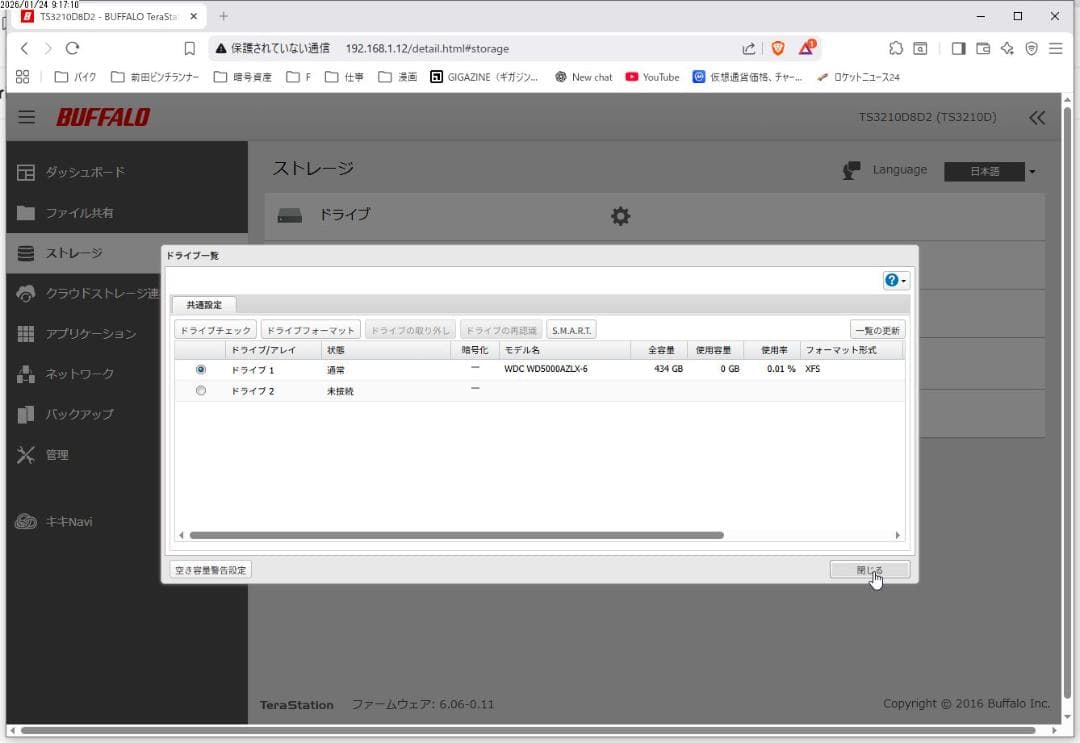This screenshot has height=743, width=1080.
Task: Open Network (ネットワーク) sidebar item
Action: pyautogui.click(x=84, y=374)
